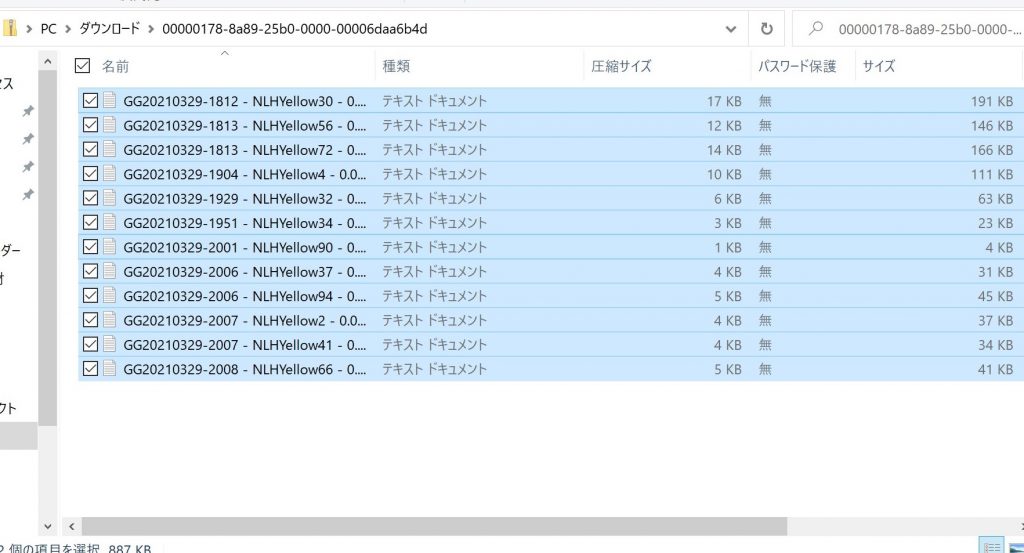Image resolution: width=1024 pixels, height=553 pixels.
Task: Click the 191 KB size cell
Action: click(991, 101)
